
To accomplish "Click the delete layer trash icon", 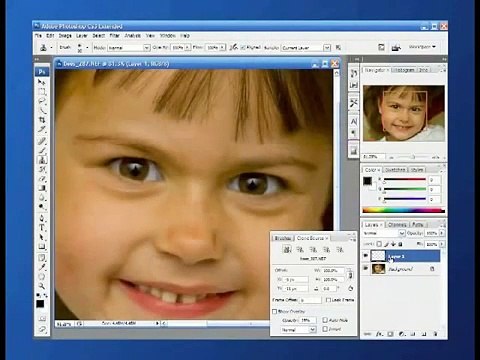I will click(435, 334).
